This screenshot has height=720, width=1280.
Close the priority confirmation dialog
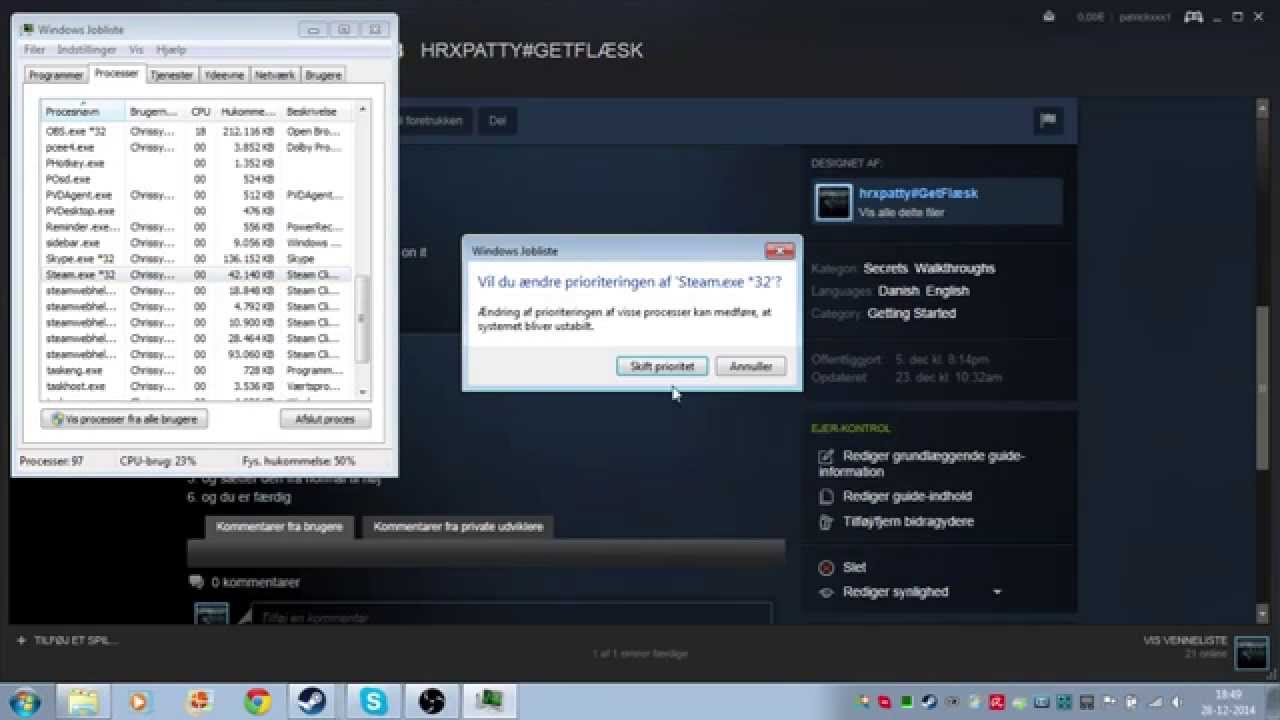point(779,251)
